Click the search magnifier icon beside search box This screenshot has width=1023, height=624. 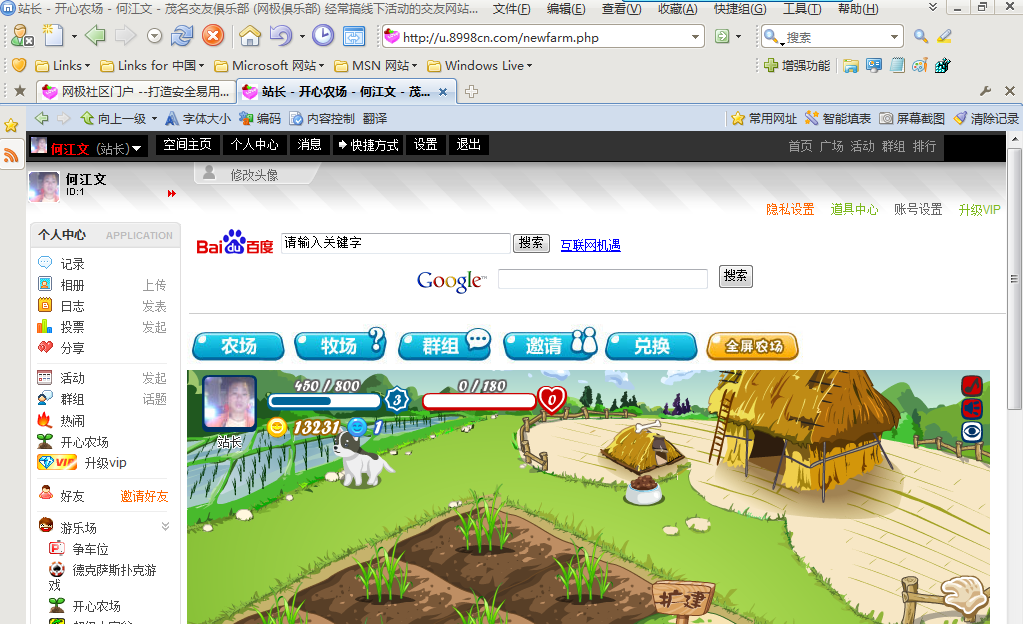tap(921, 37)
